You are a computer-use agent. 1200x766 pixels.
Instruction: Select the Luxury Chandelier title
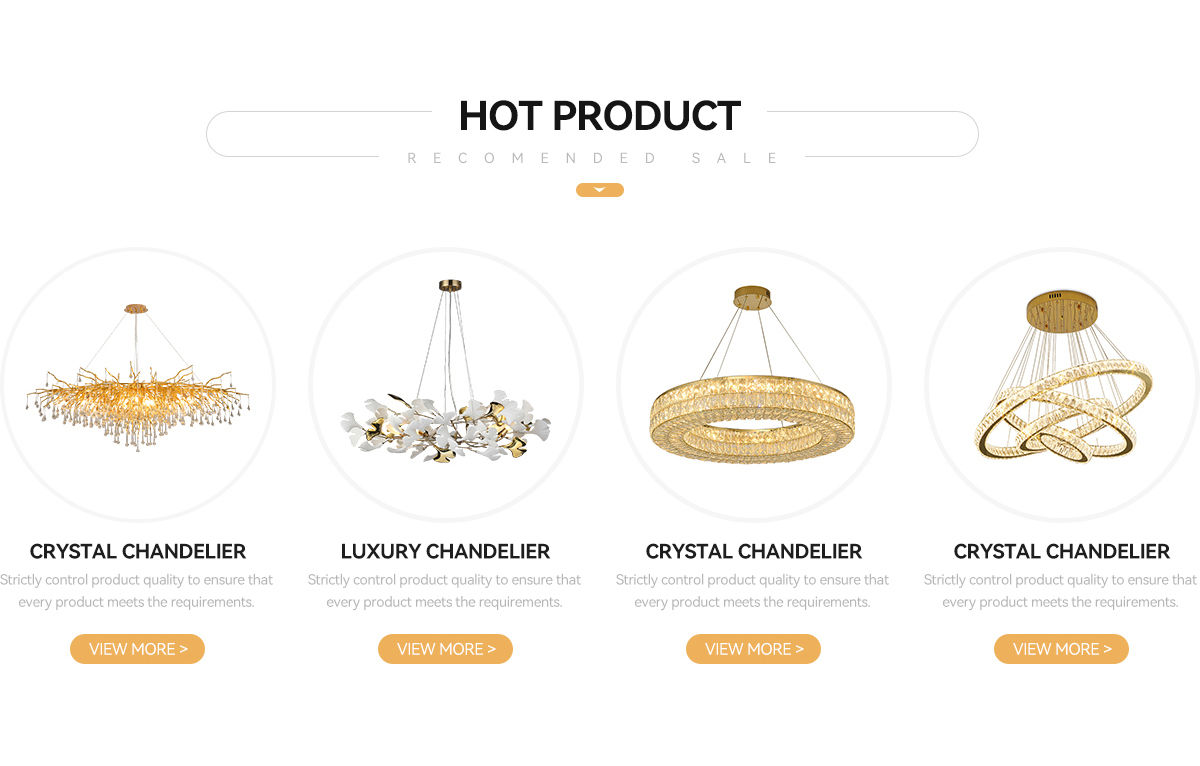click(x=445, y=551)
